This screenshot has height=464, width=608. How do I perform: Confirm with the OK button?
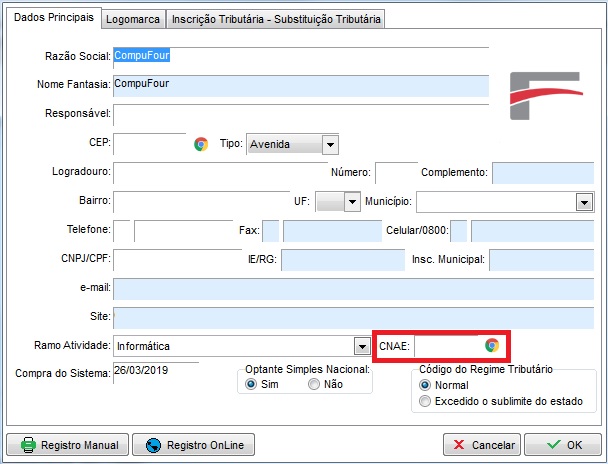pos(562,444)
